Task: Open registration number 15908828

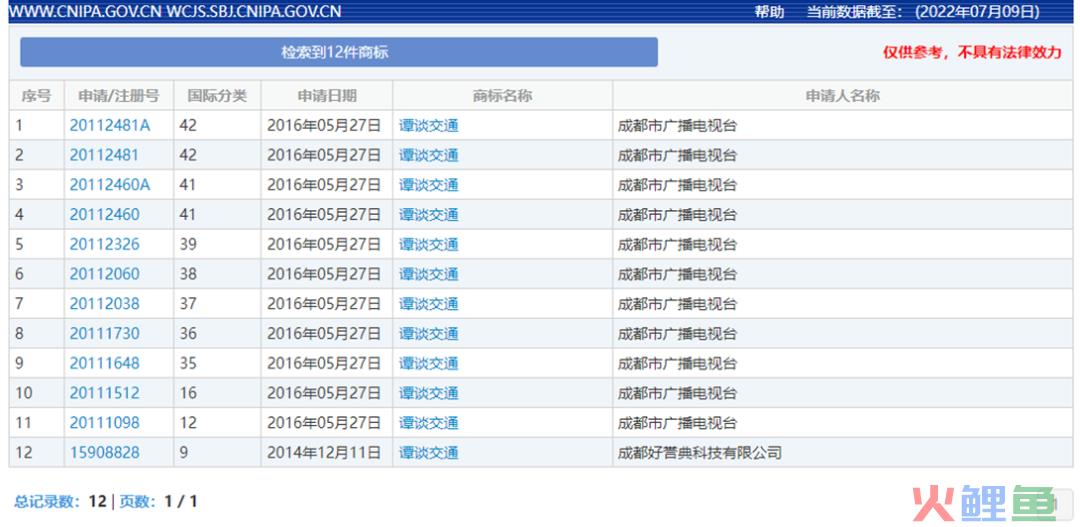Action: click(104, 453)
